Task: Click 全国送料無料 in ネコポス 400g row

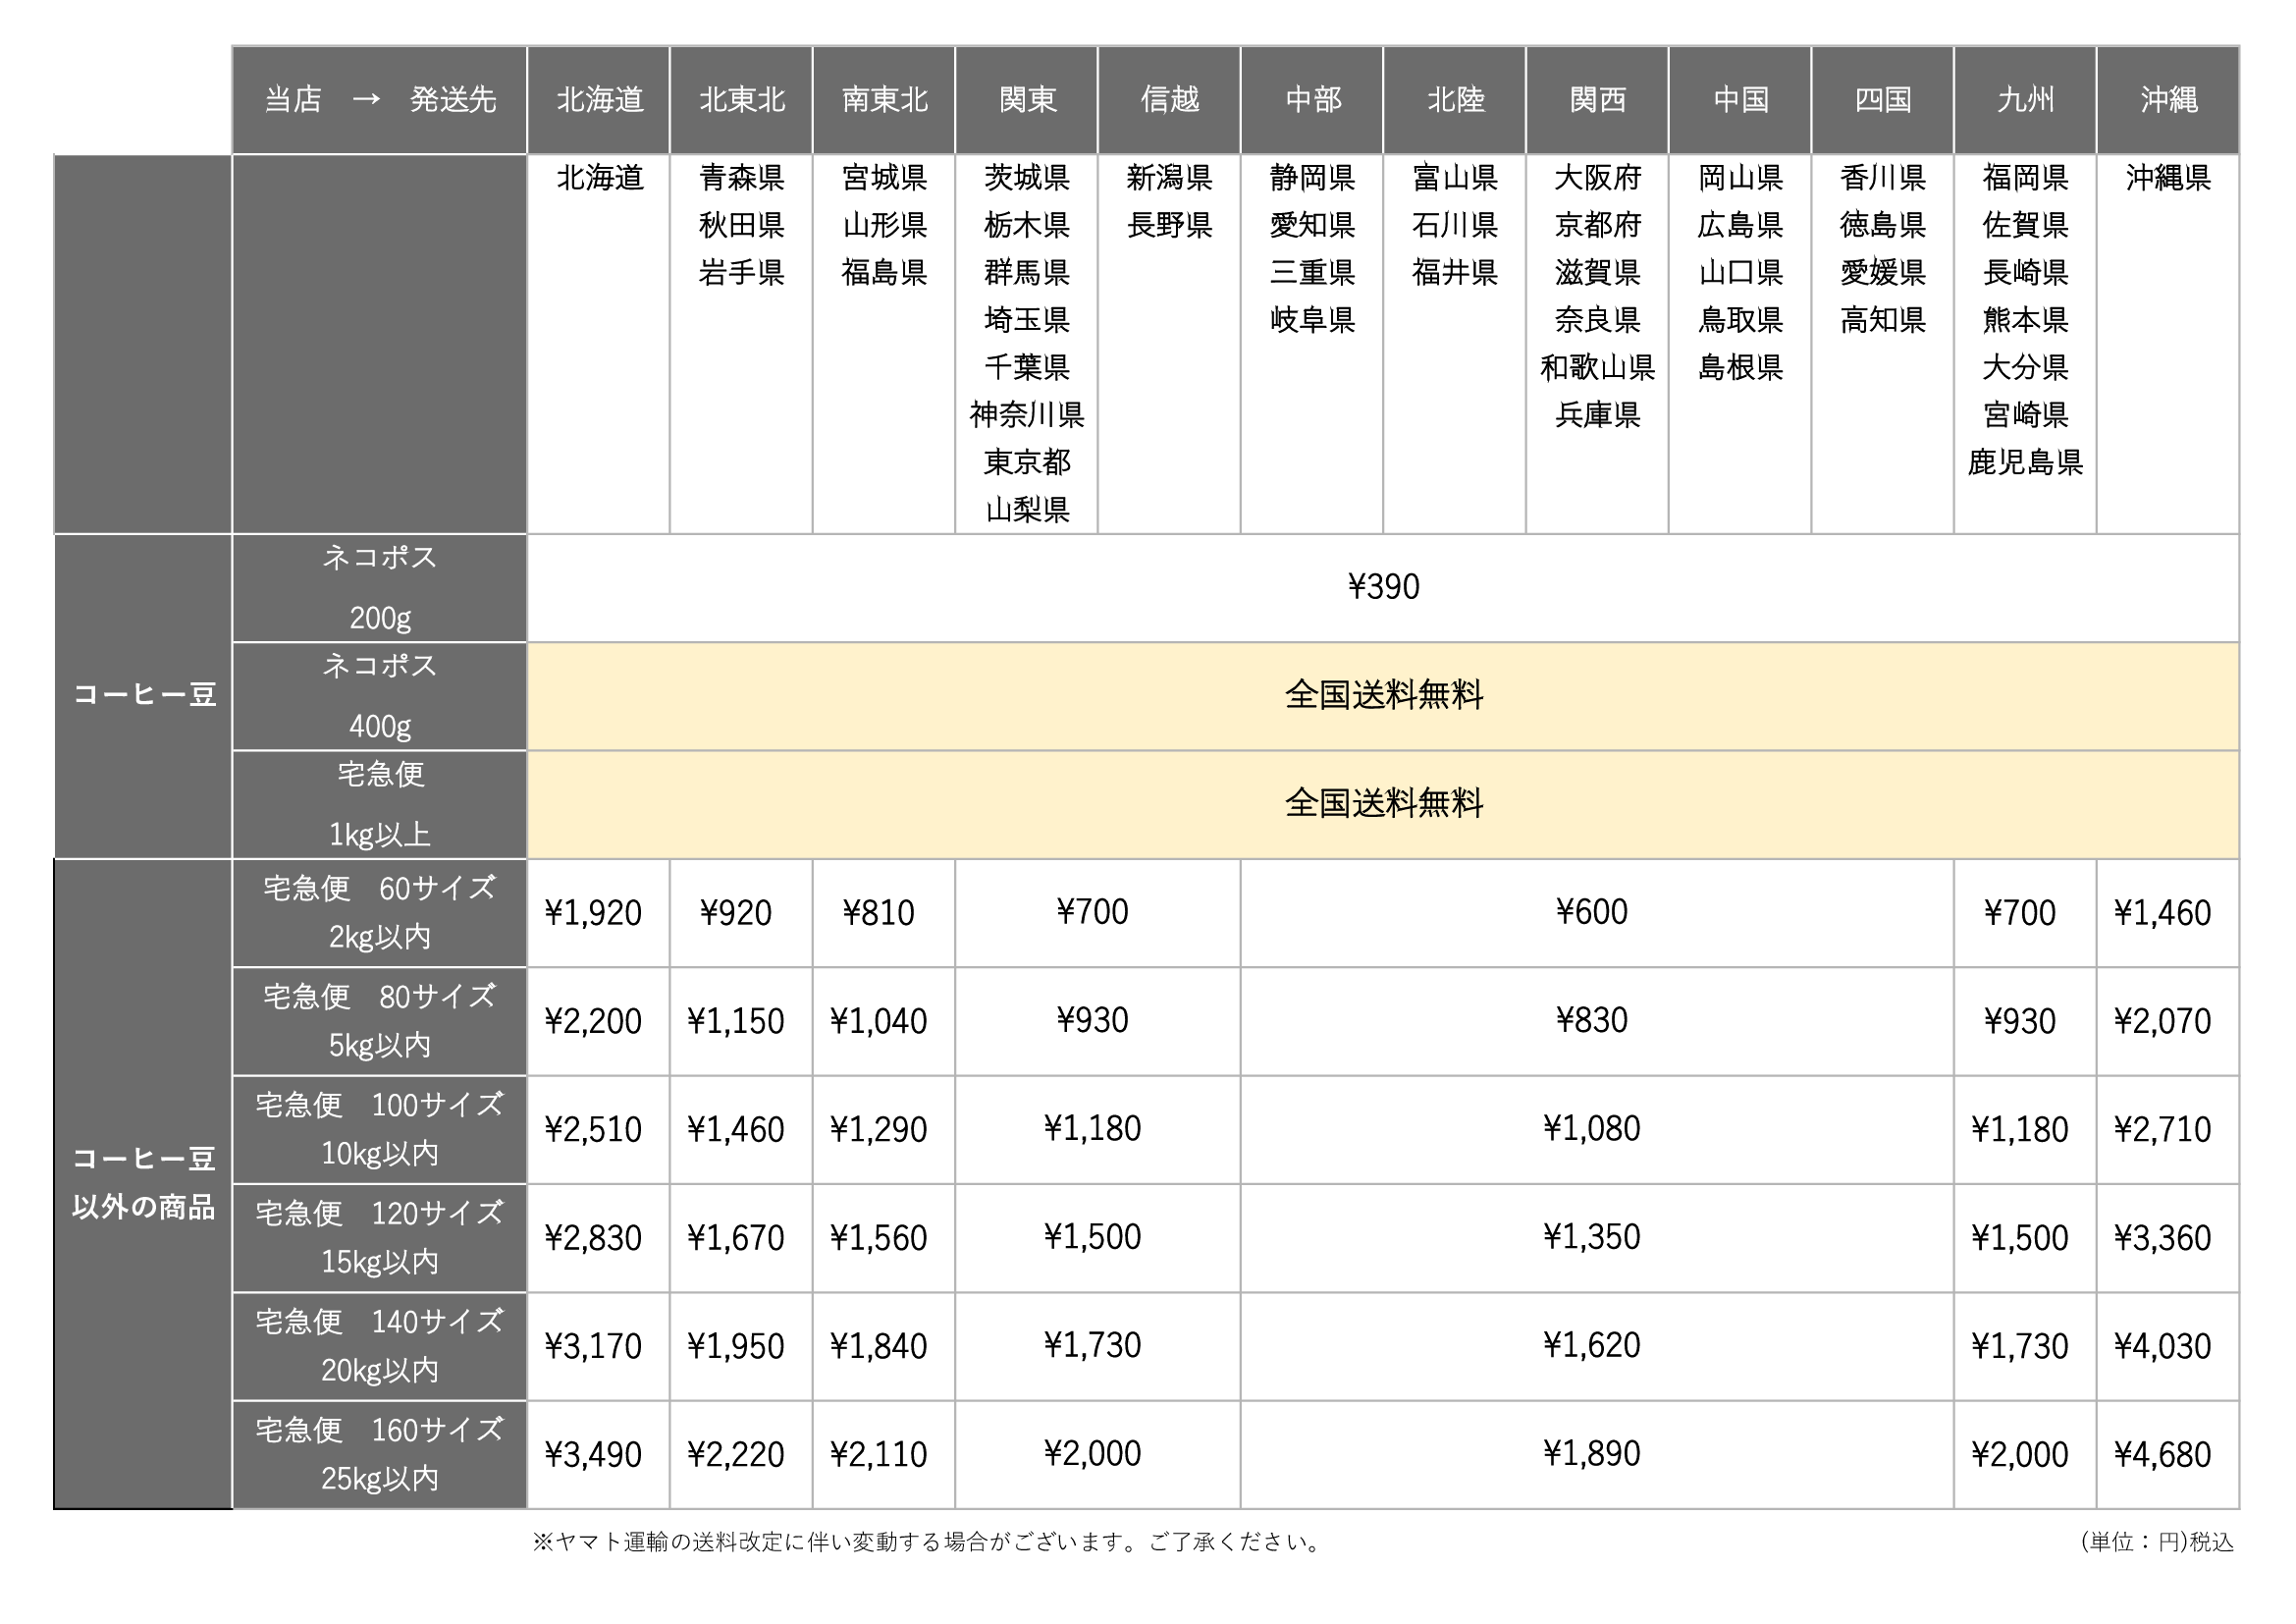Action: (x=1383, y=695)
